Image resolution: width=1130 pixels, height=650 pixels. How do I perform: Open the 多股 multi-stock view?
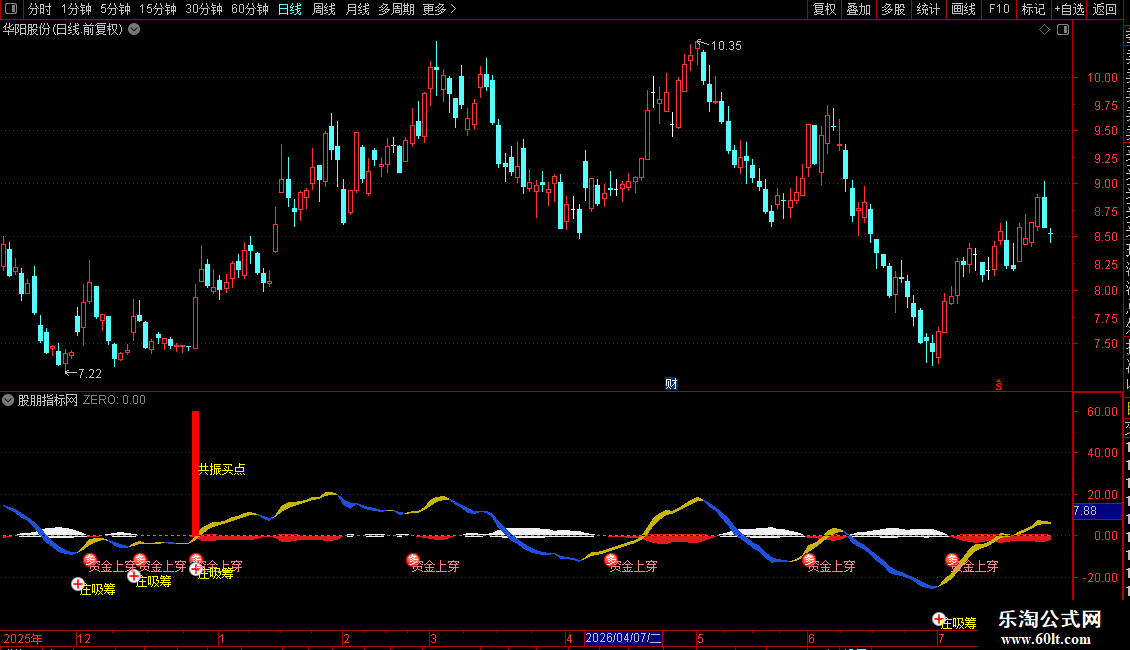coord(893,9)
